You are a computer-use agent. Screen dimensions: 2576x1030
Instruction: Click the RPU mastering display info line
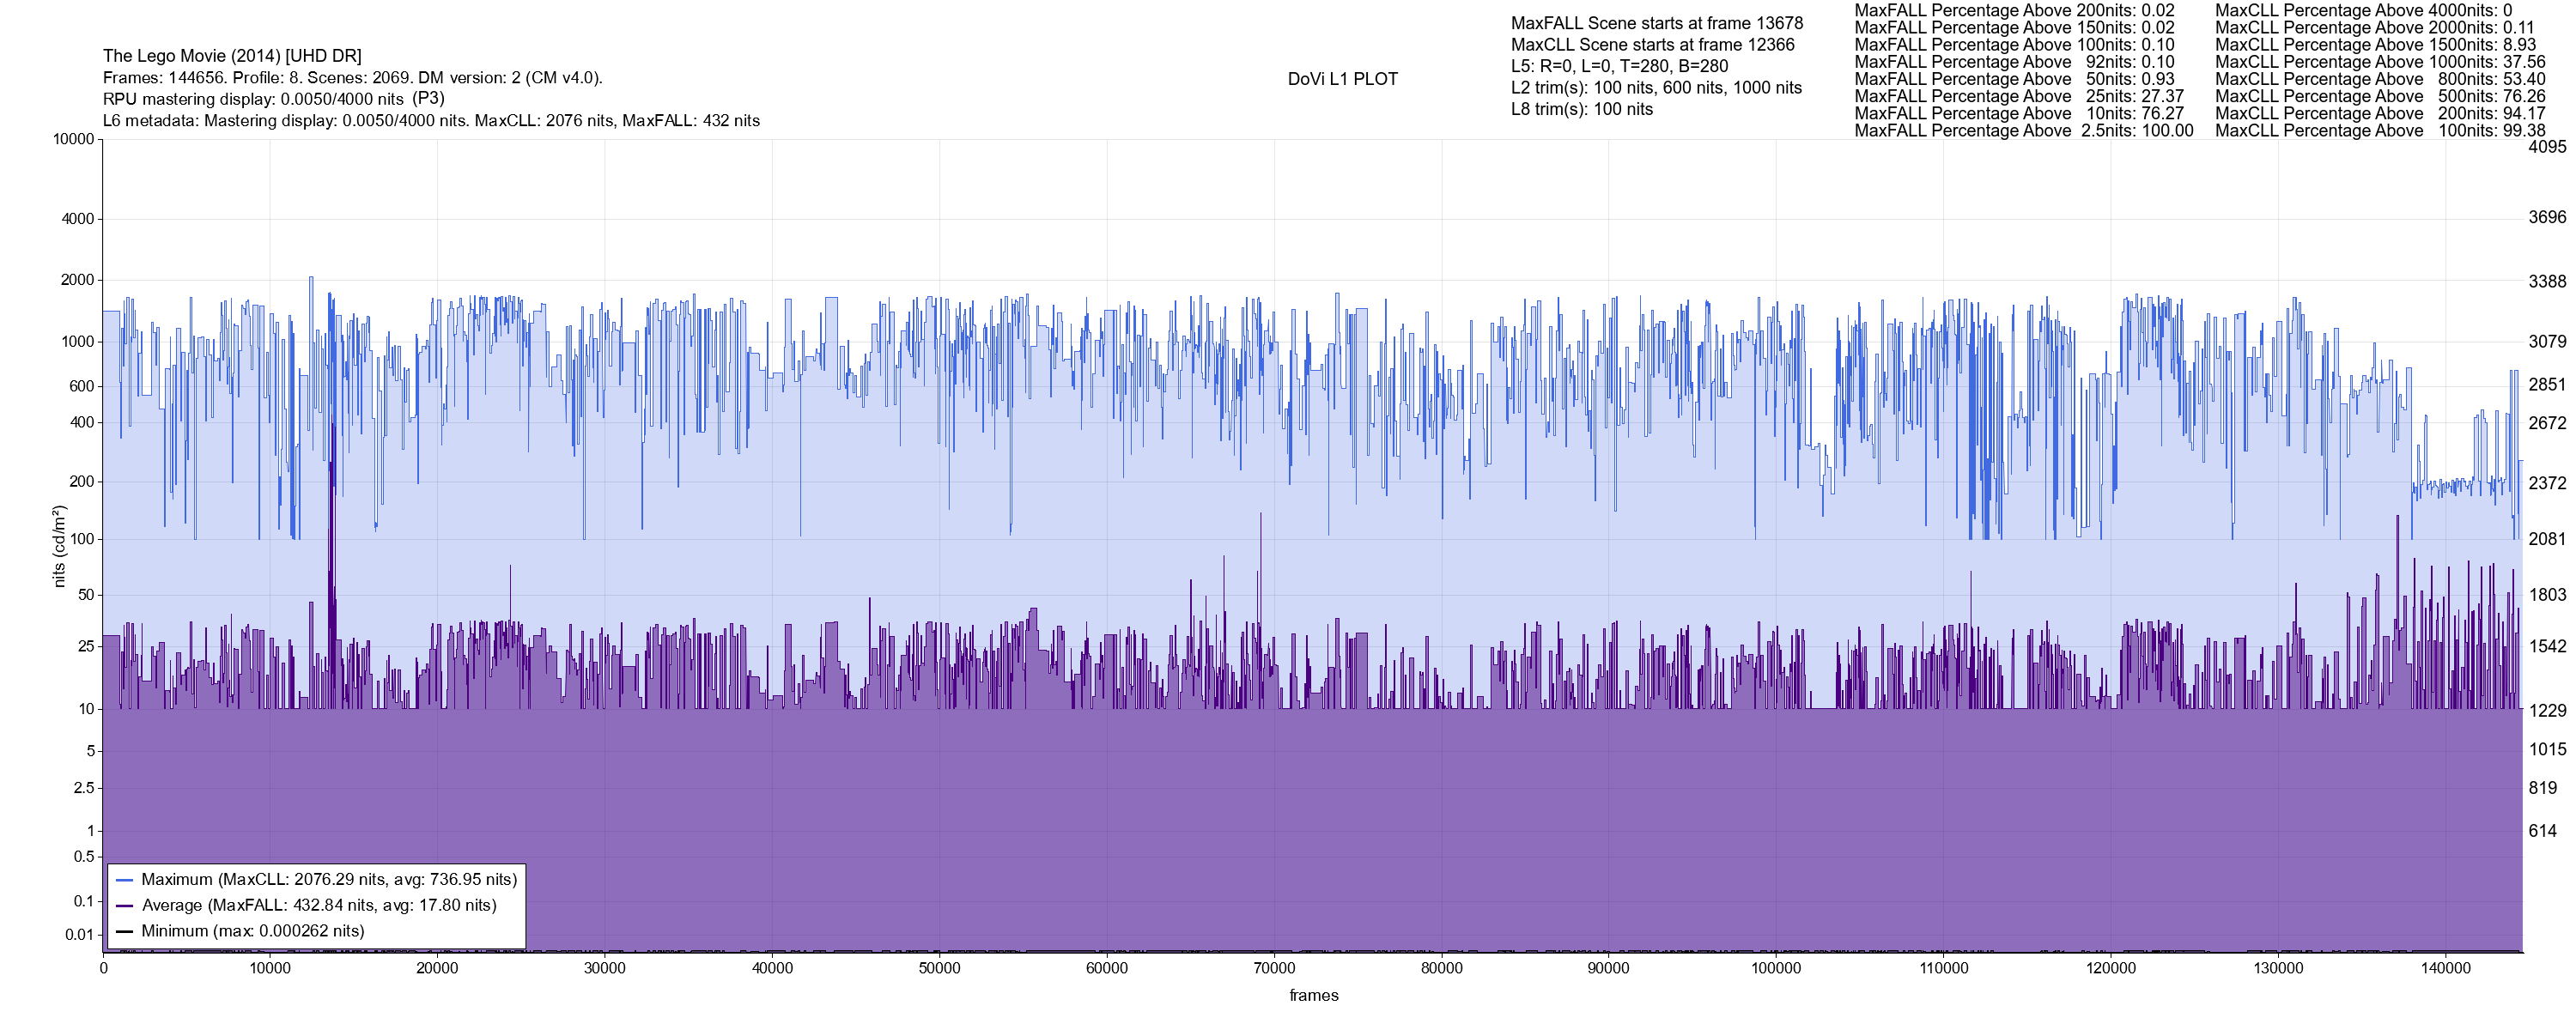click(273, 99)
